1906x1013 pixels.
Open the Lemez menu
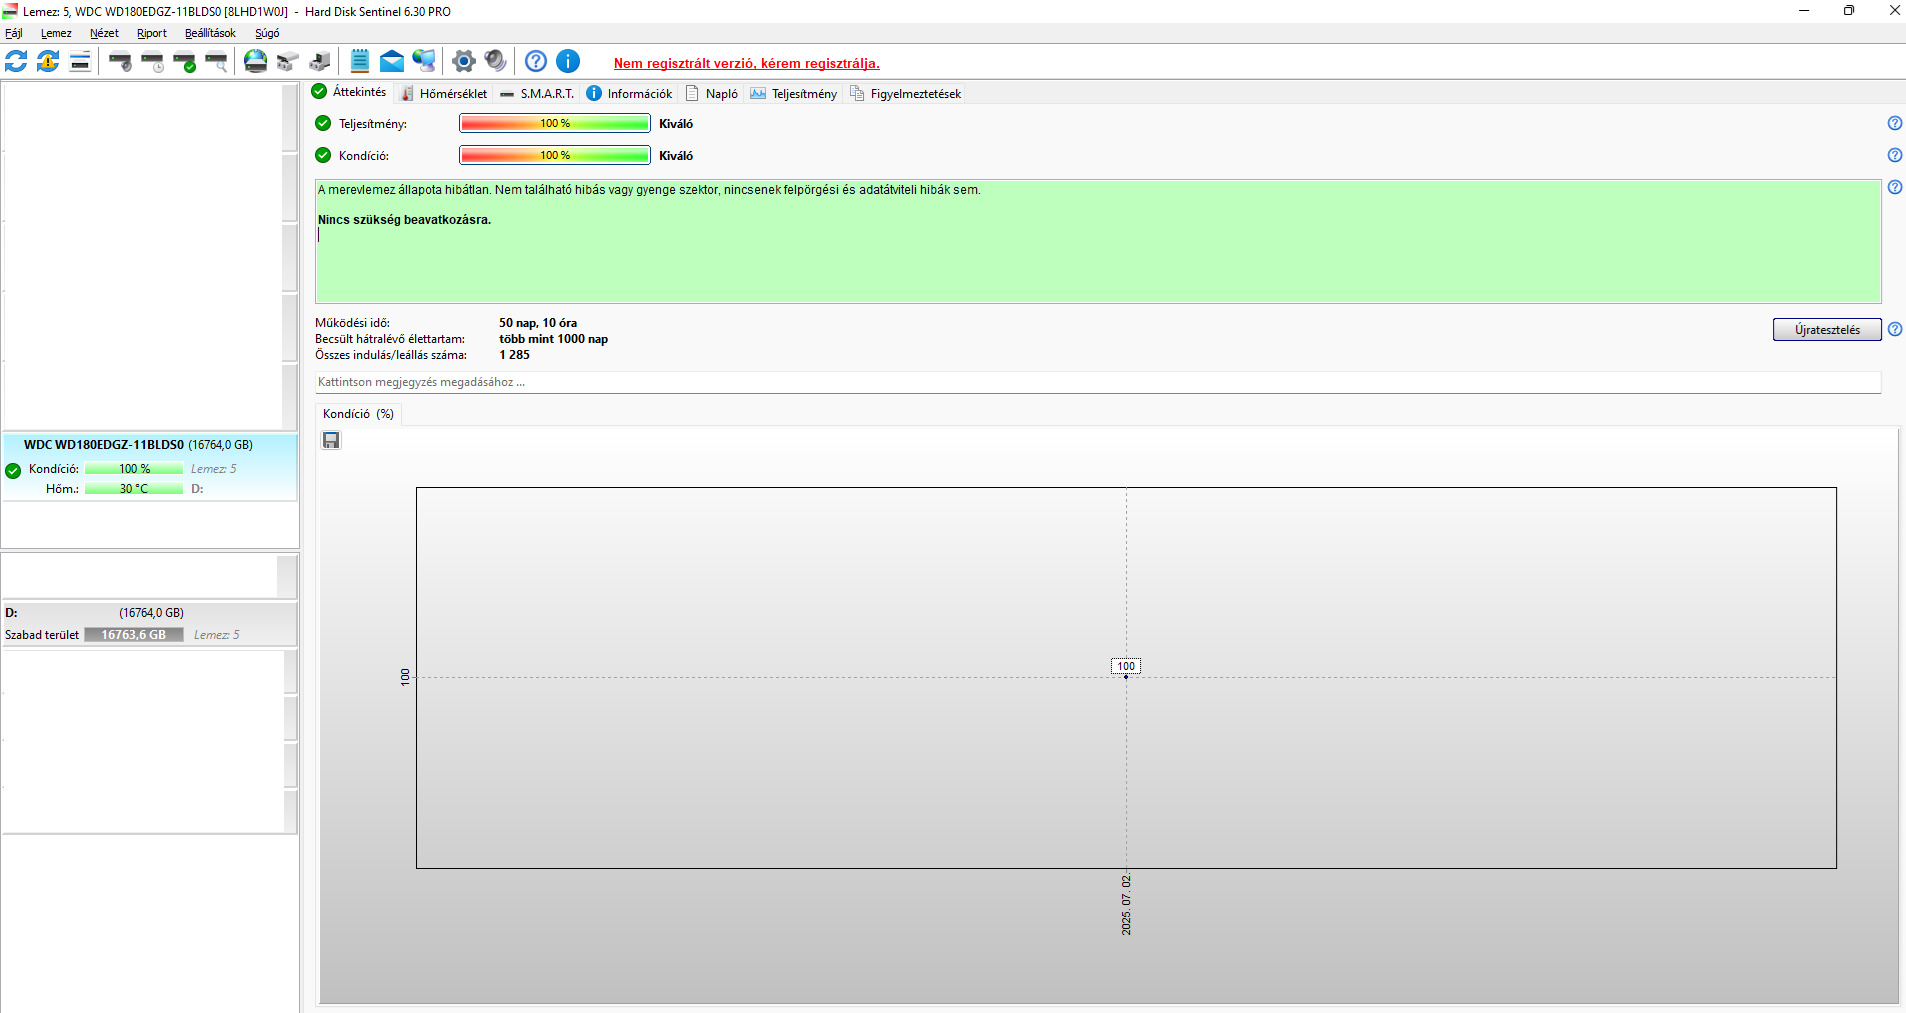pos(56,33)
